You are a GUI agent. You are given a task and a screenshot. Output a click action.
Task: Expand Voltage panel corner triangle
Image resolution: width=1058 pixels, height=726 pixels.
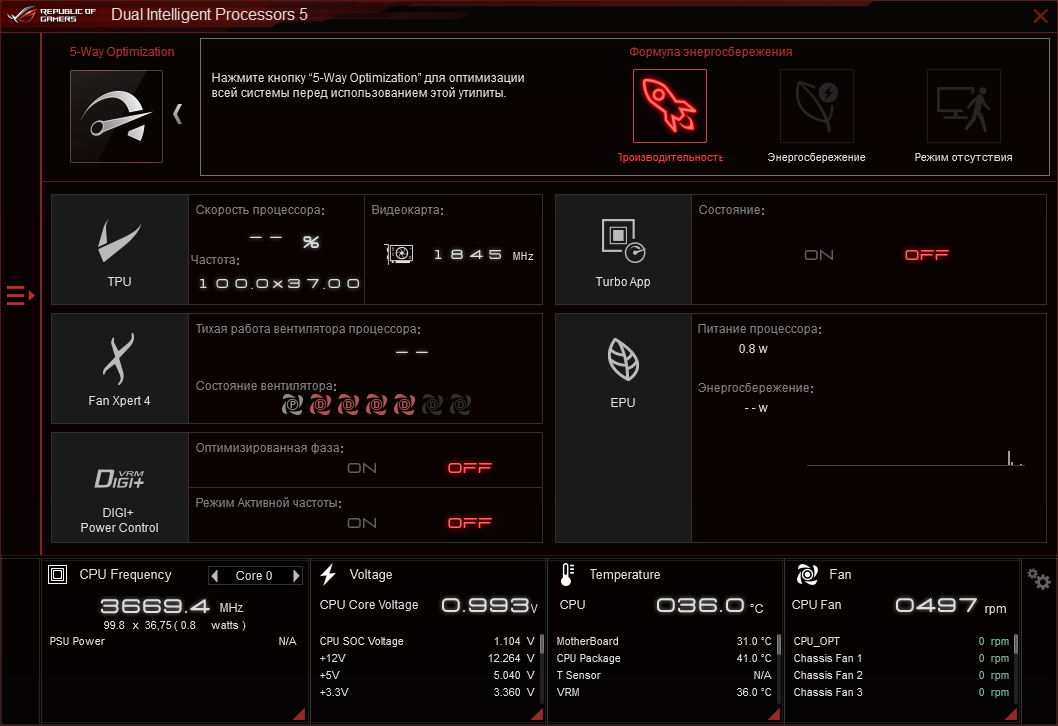(x=537, y=714)
